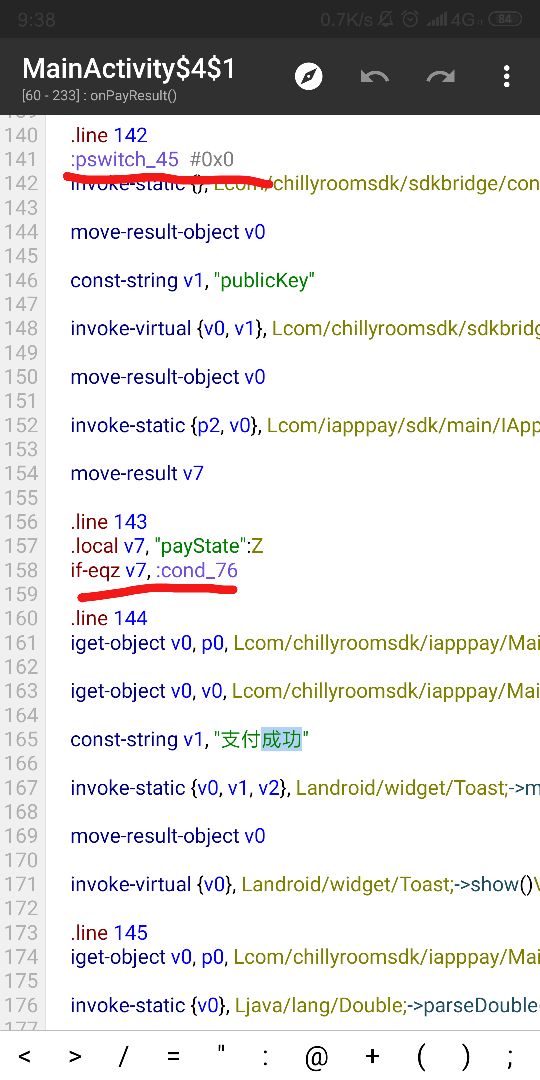Screen dimensions: 540x1080
Task: Insert the / symbol from shortcut bar
Action: click(125, 1056)
